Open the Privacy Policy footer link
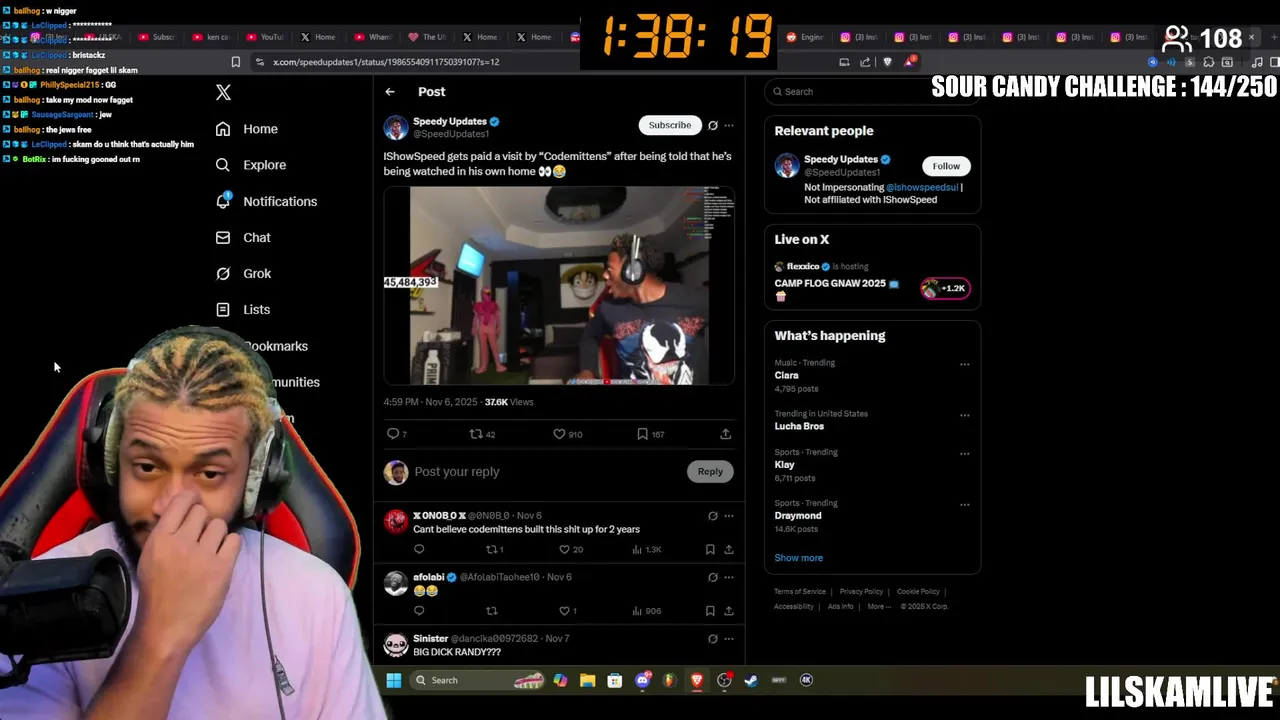 tap(861, 592)
